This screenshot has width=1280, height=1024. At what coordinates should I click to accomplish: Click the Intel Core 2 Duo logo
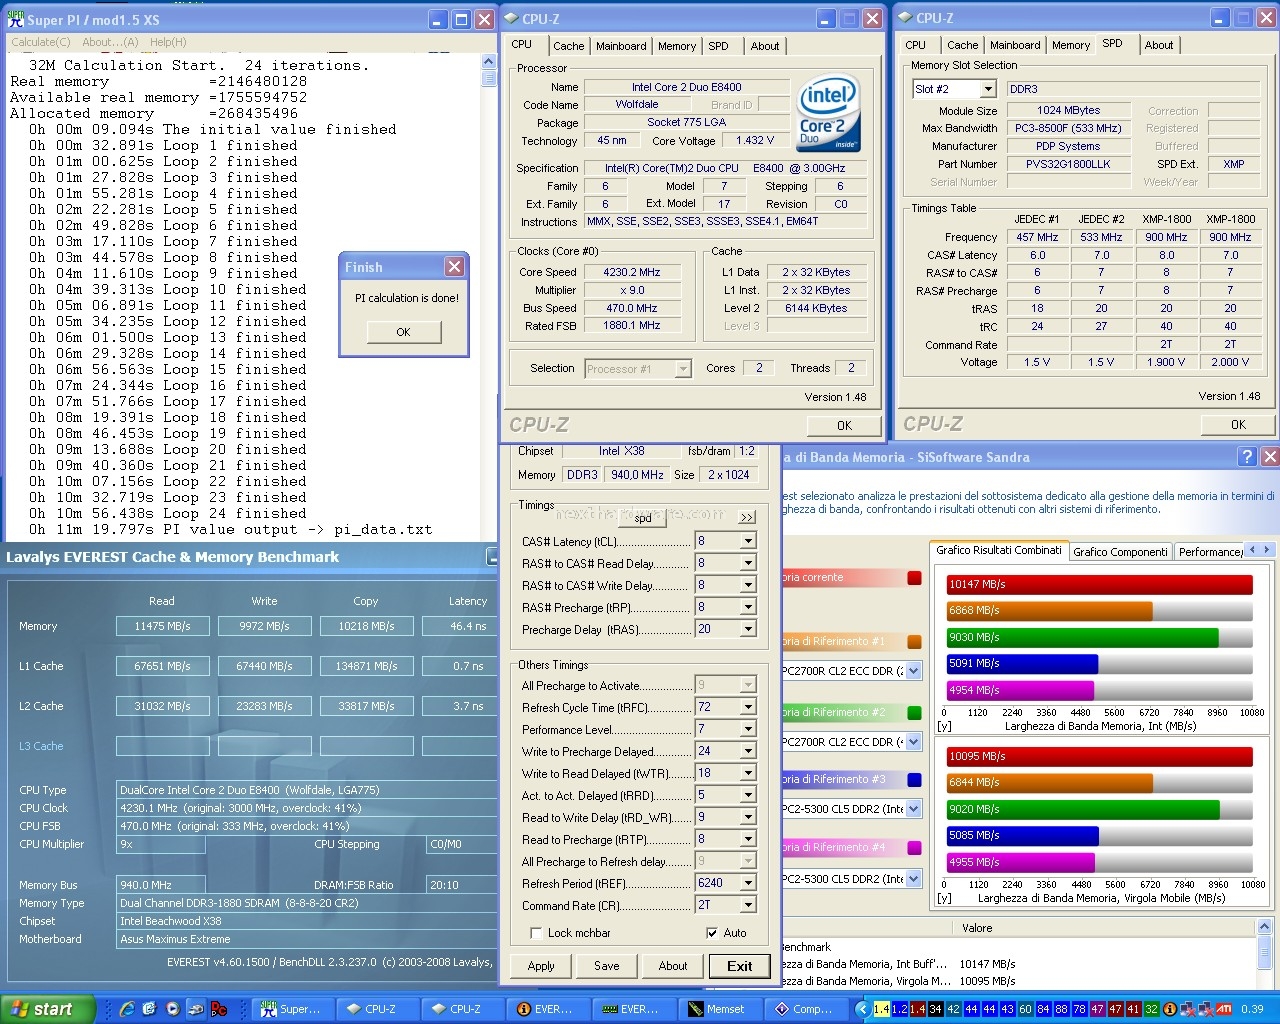tap(828, 113)
